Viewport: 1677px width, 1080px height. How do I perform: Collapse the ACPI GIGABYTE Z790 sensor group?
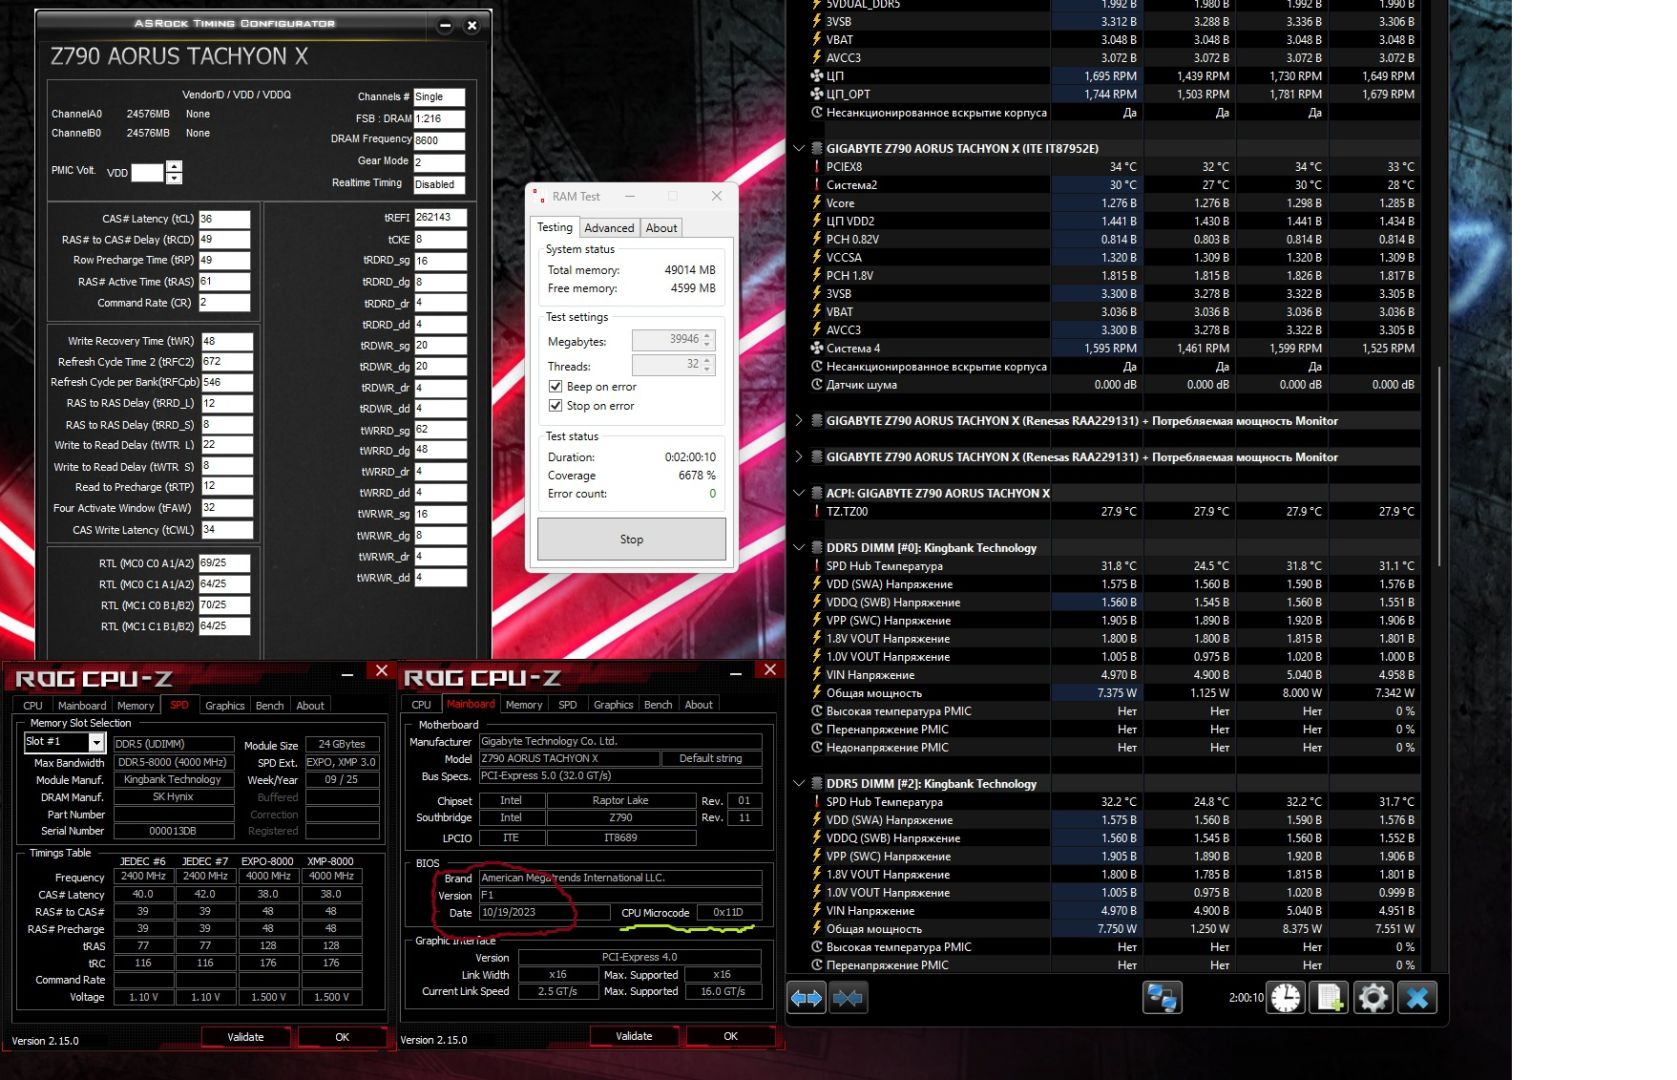799,493
